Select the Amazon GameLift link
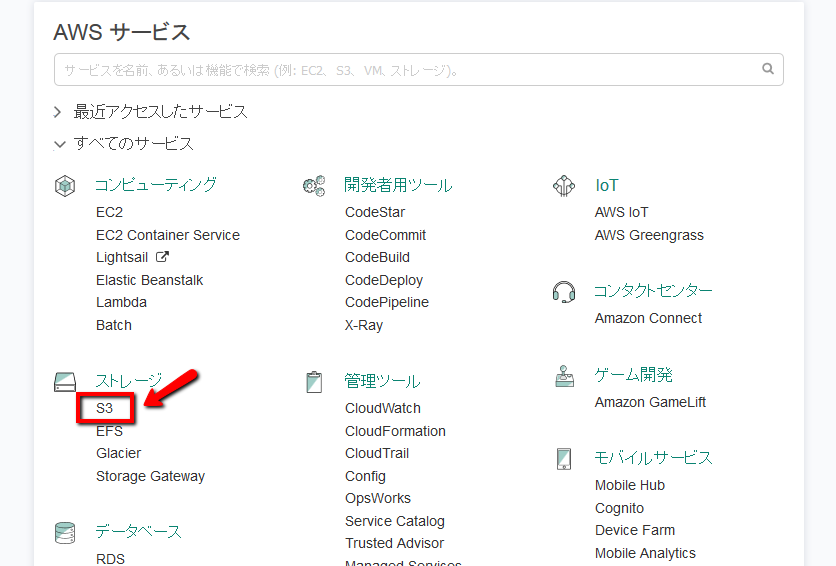The image size is (836, 566). pos(650,402)
